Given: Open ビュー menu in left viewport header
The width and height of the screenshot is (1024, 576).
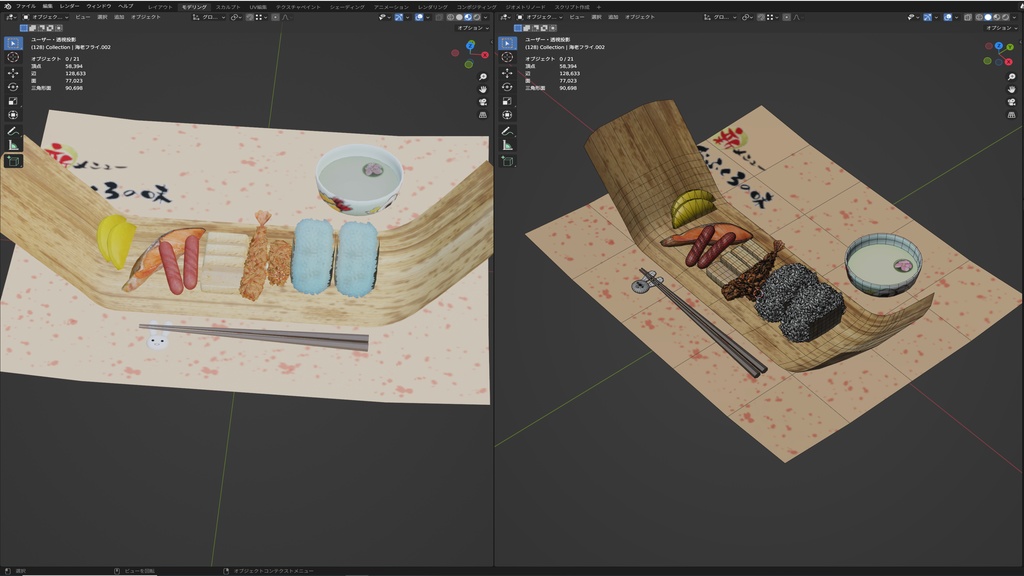Looking at the screenshot, I should click(83, 17).
